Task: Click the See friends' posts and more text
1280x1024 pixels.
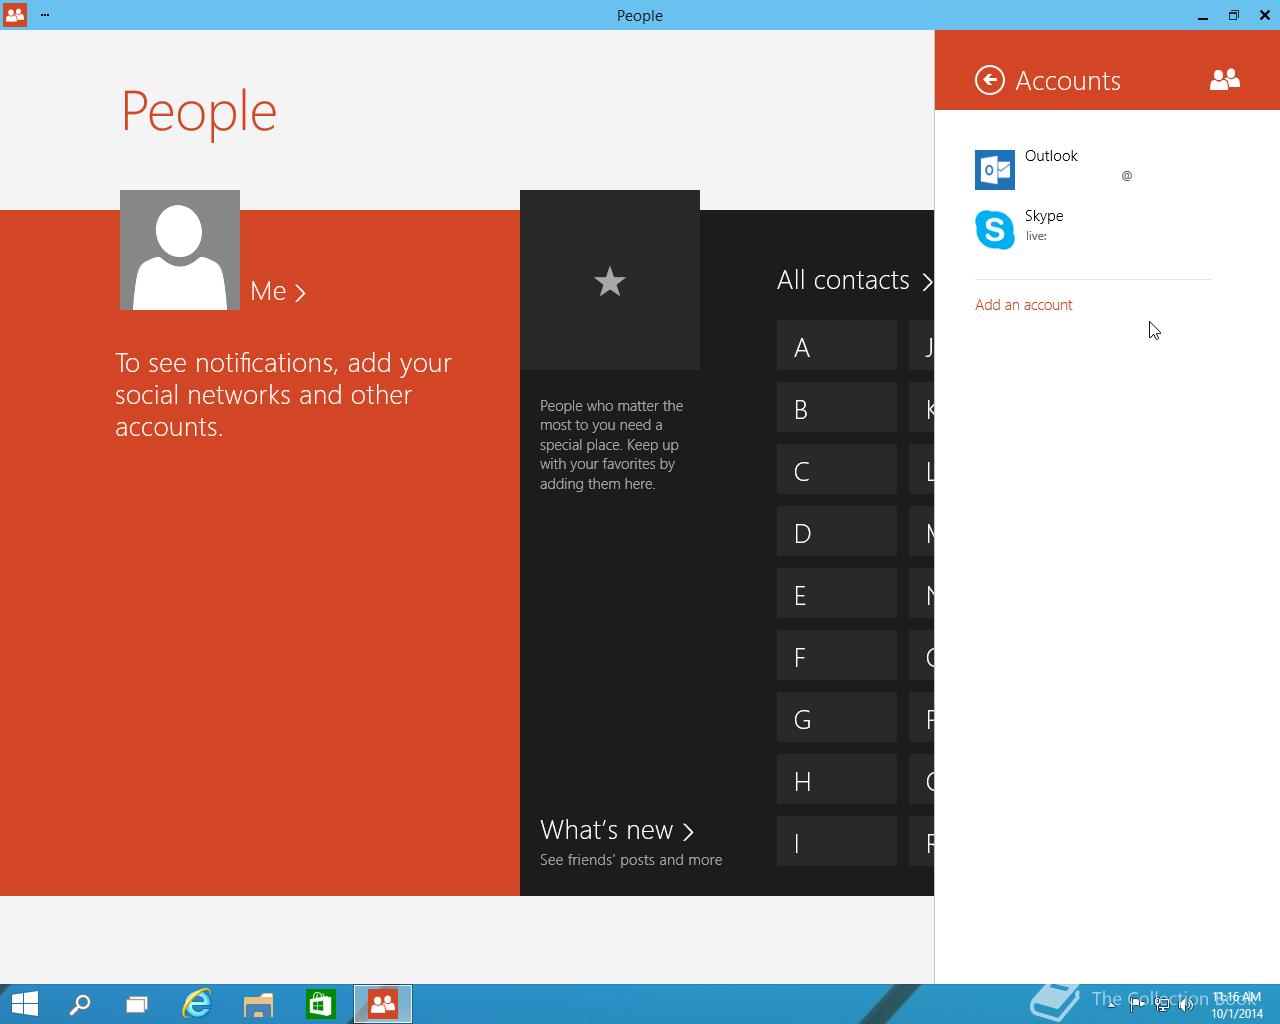Action: 631,860
